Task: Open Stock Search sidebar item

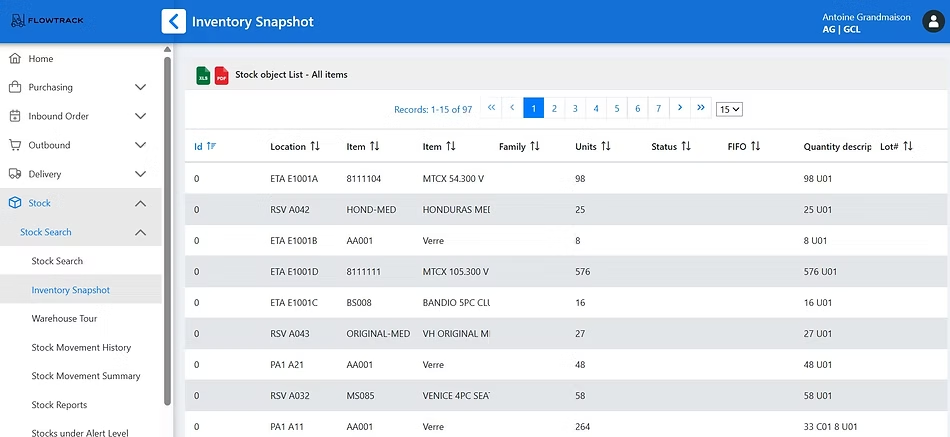Action: (57, 261)
